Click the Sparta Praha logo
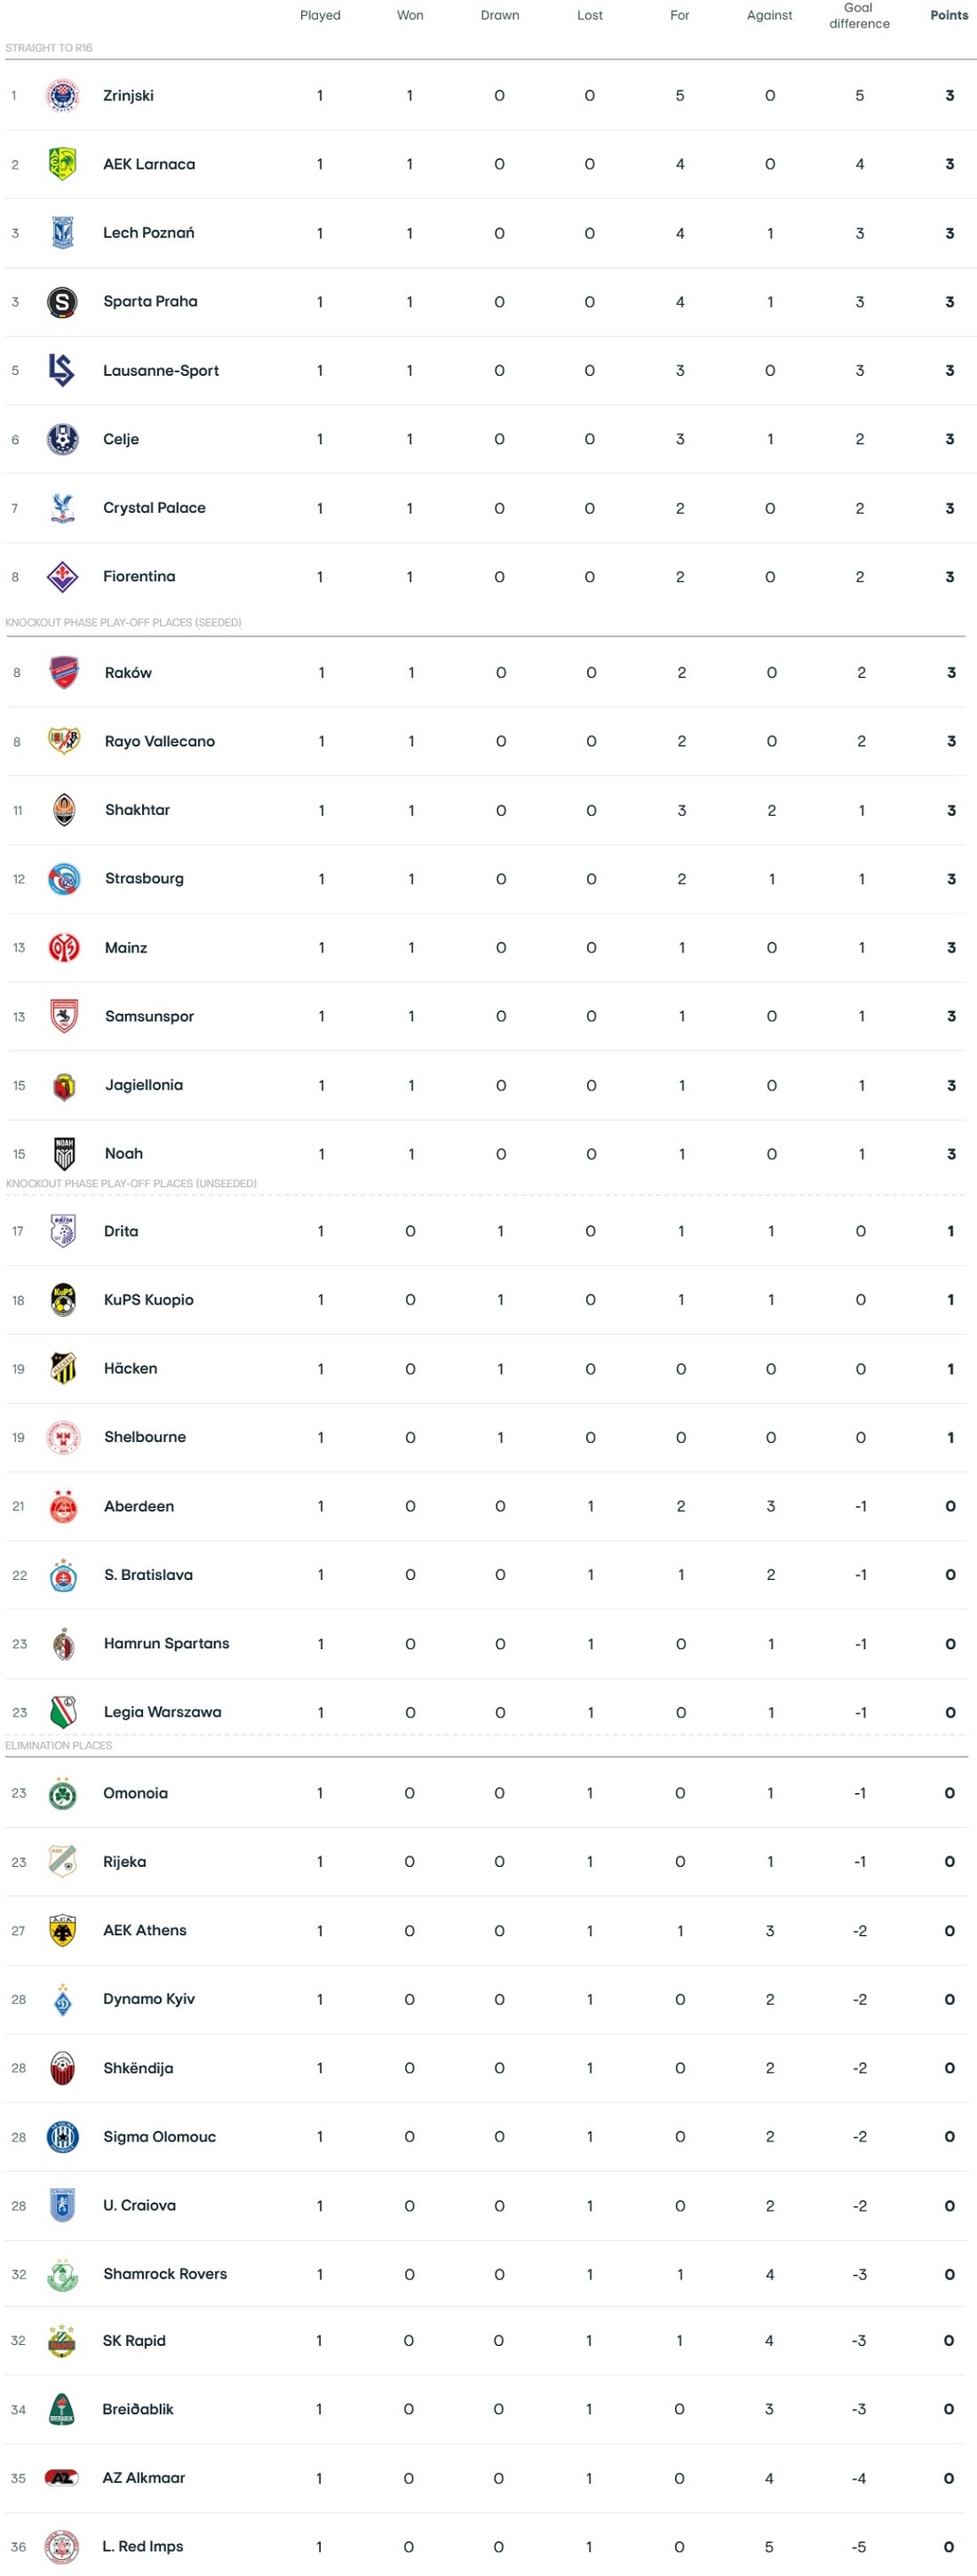 [x=62, y=302]
